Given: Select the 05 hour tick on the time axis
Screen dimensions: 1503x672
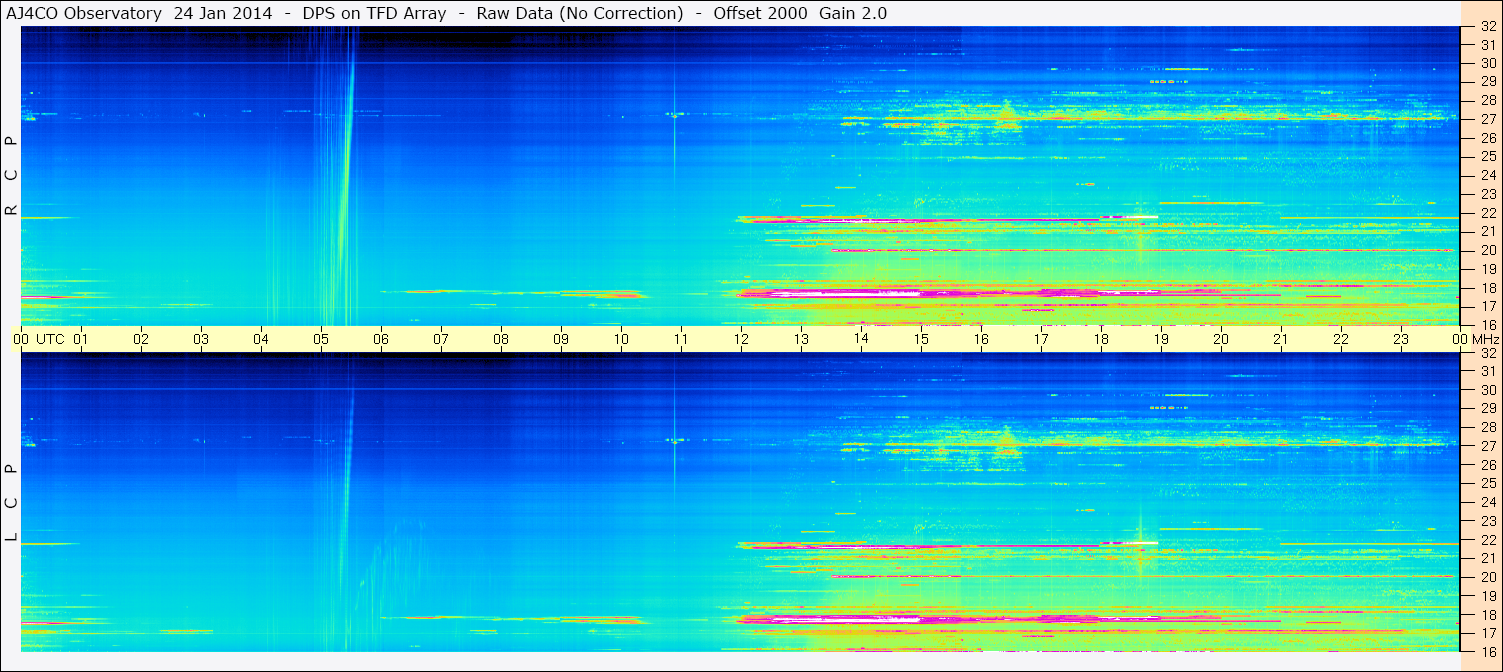Looking at the screenshot, I should tap(321, 340).
